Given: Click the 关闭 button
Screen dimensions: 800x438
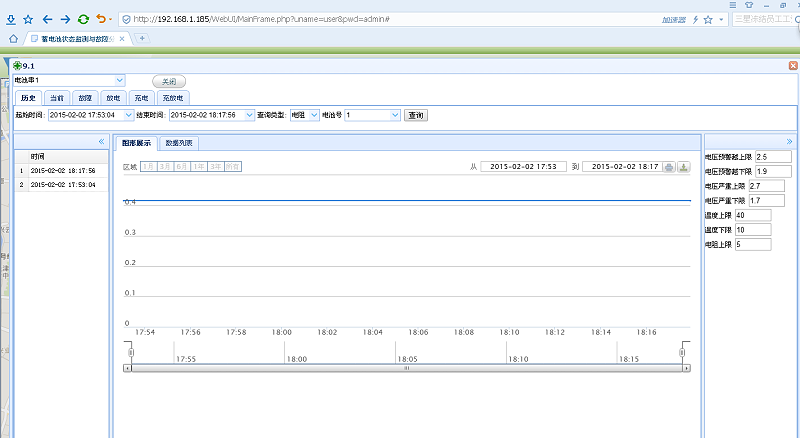Looking at the screenshot, I should click(x=169, y=81).
